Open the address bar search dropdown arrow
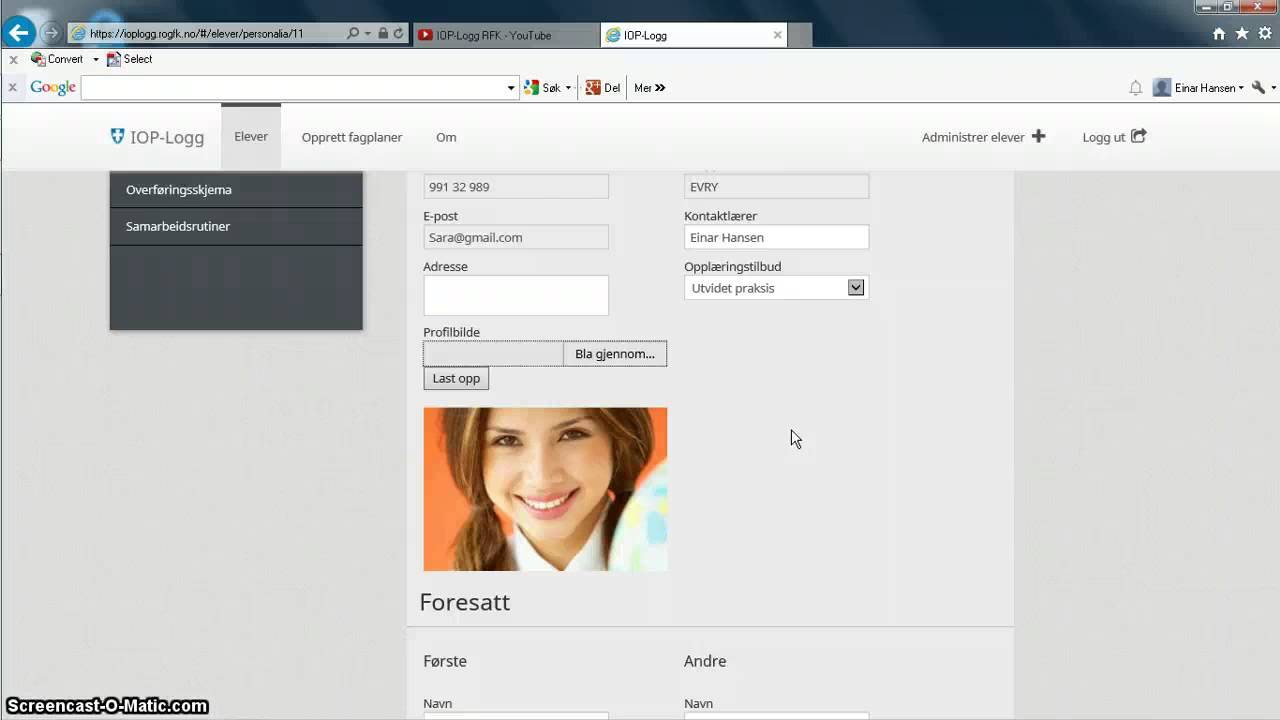1280x720 pixels. [x=368, y=33]
